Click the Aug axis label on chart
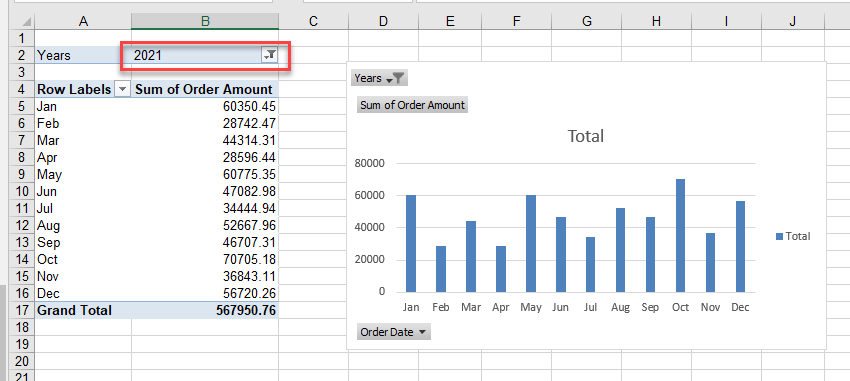 coord(621,307)
